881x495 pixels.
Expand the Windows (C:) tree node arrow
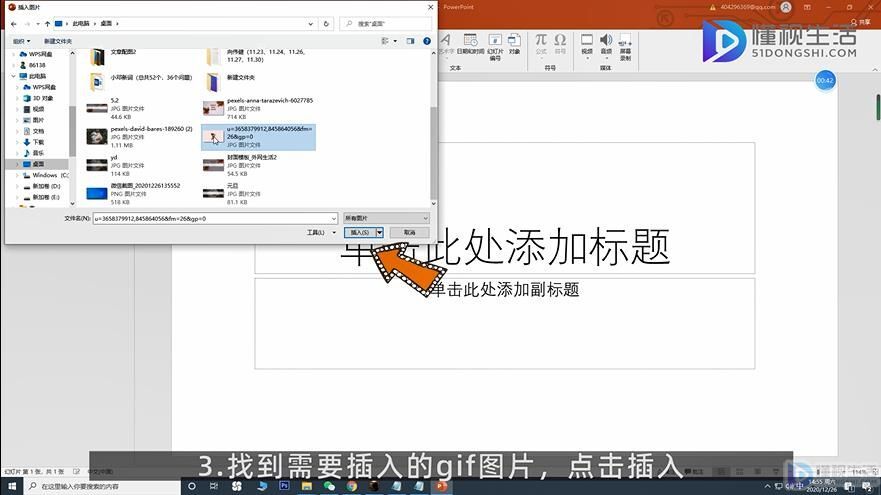click(17, 175)
